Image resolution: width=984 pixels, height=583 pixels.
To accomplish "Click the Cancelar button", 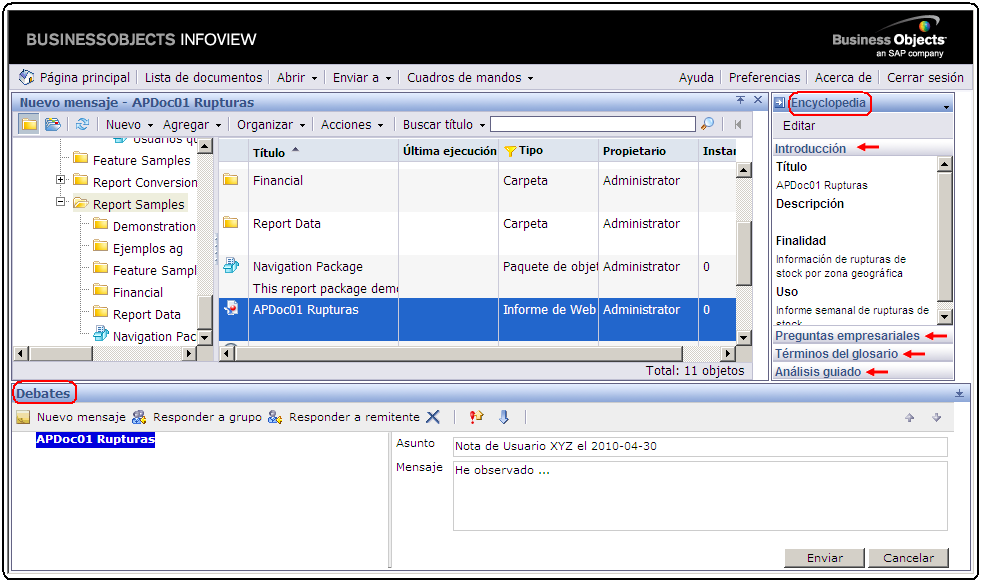I will pos(908,558).
